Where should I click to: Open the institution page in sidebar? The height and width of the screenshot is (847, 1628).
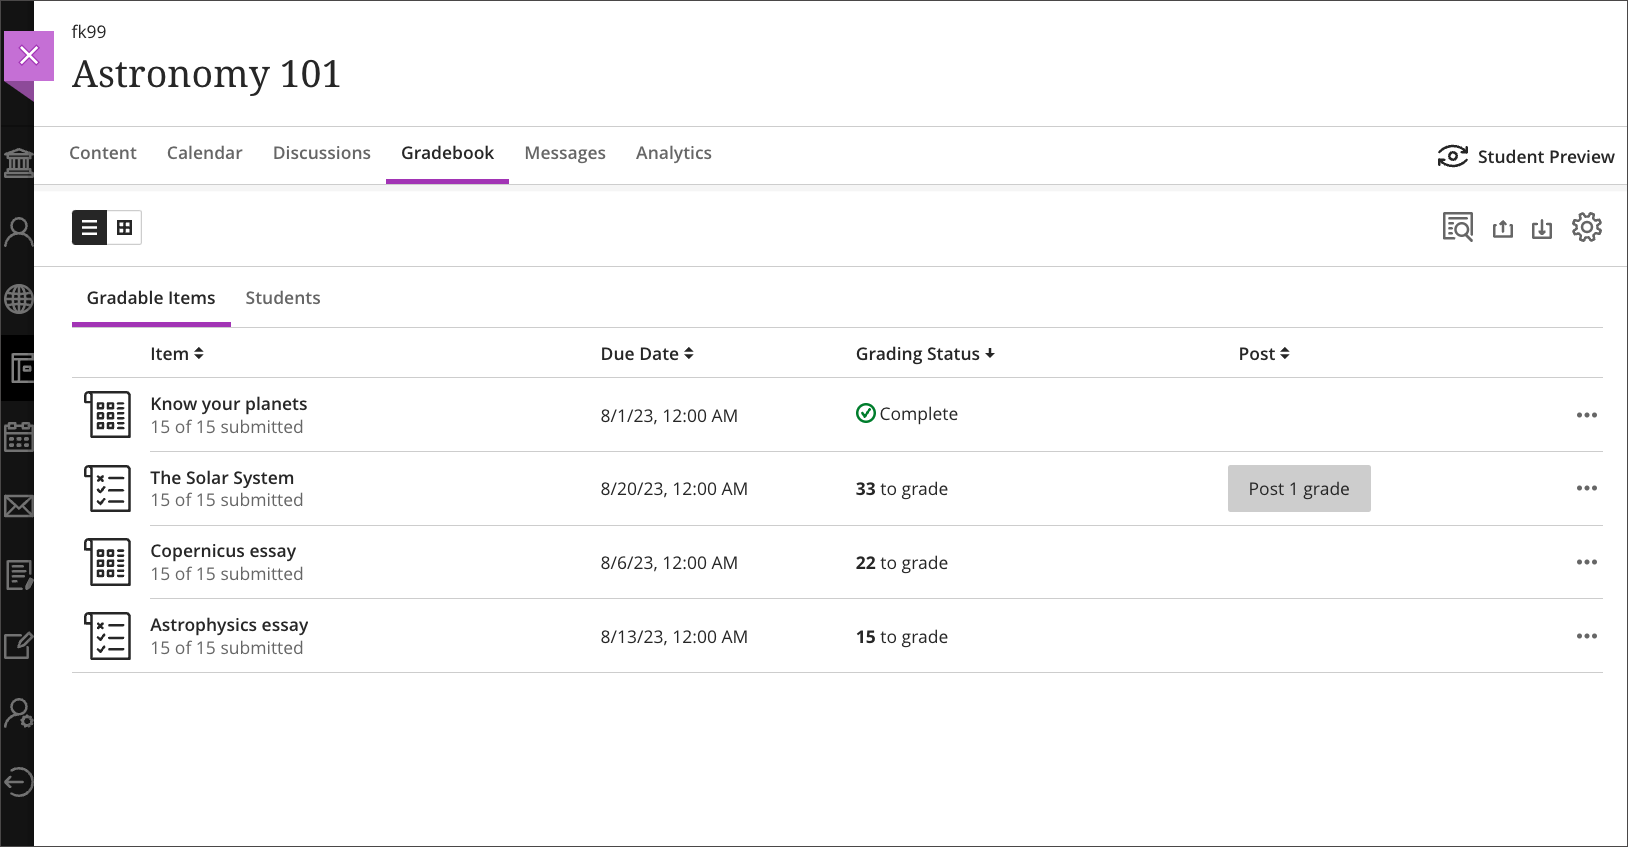18,163
